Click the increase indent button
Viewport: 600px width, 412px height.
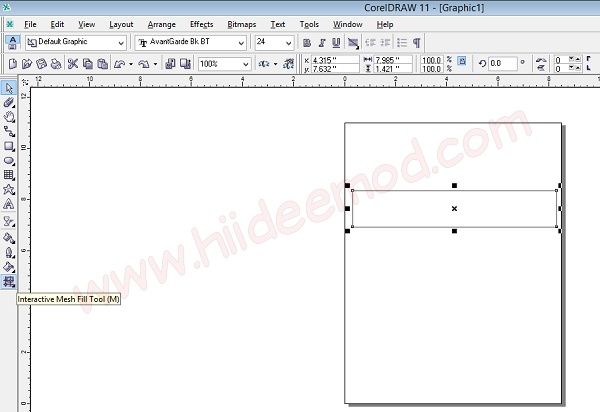click(385, 42)
